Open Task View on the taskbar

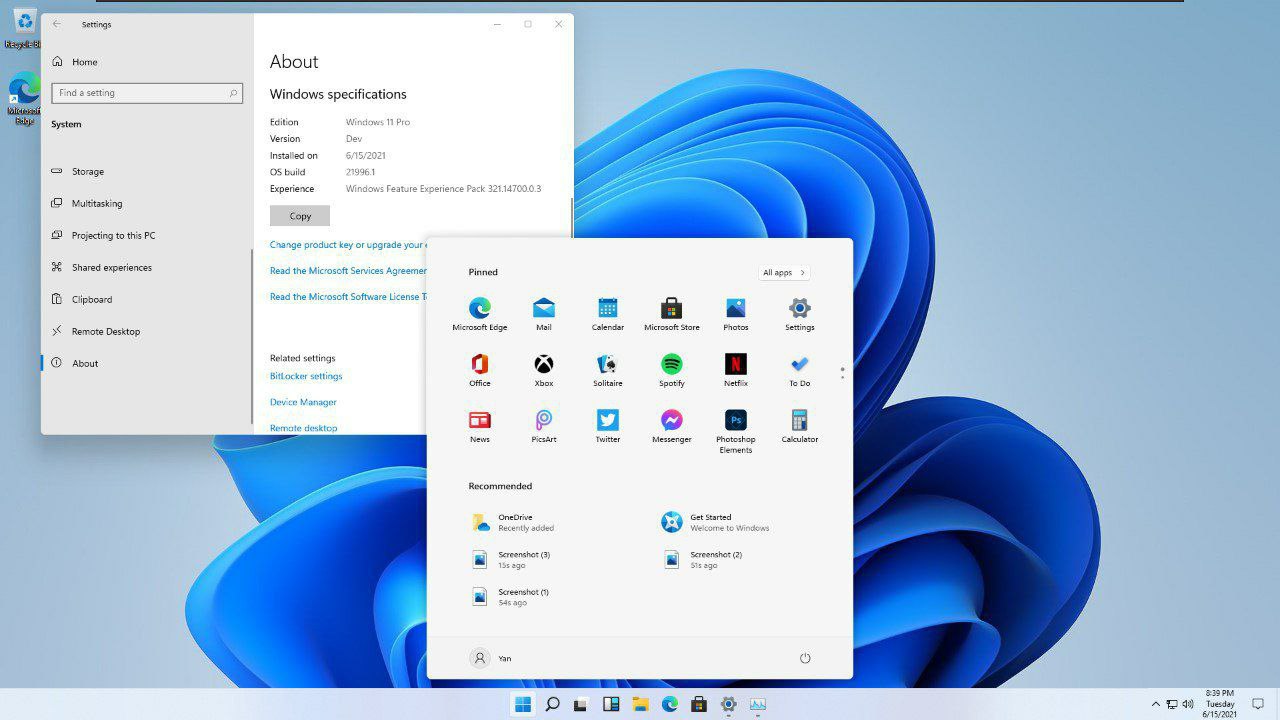click(x=581, y=704)
